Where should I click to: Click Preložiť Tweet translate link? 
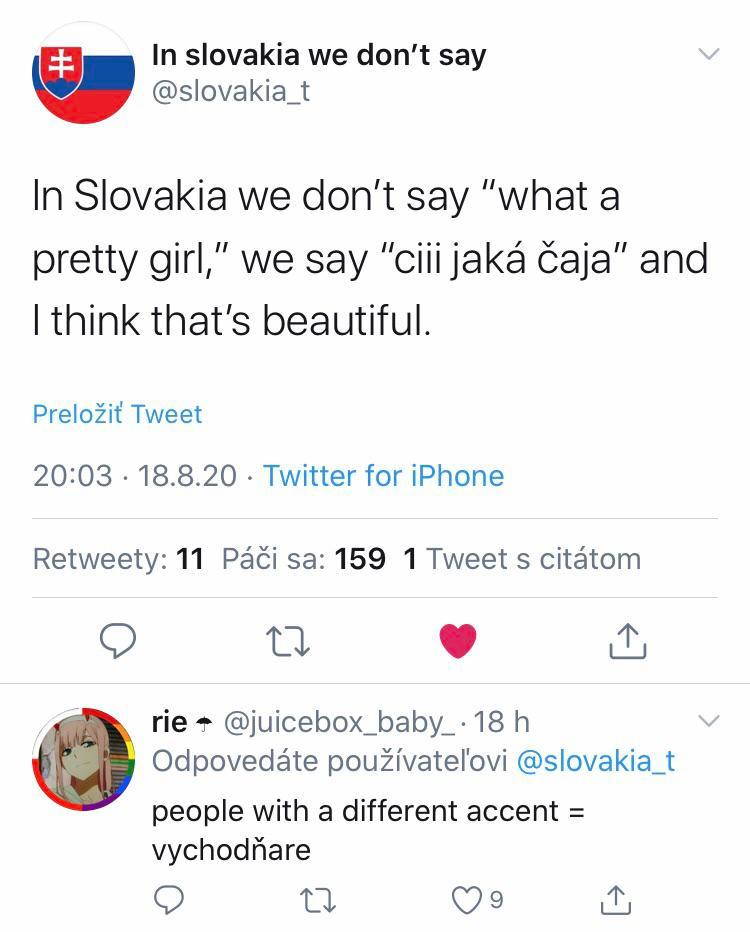pyautogui.click(x=117, y=414)
